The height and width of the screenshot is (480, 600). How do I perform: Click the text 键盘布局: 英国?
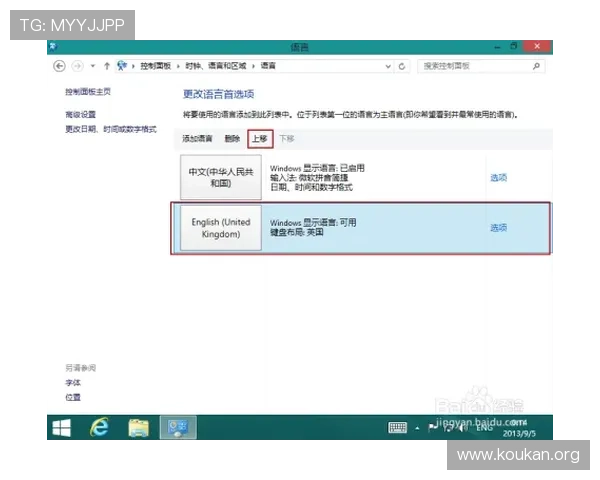pyautogui.click(x=297, y=232)
